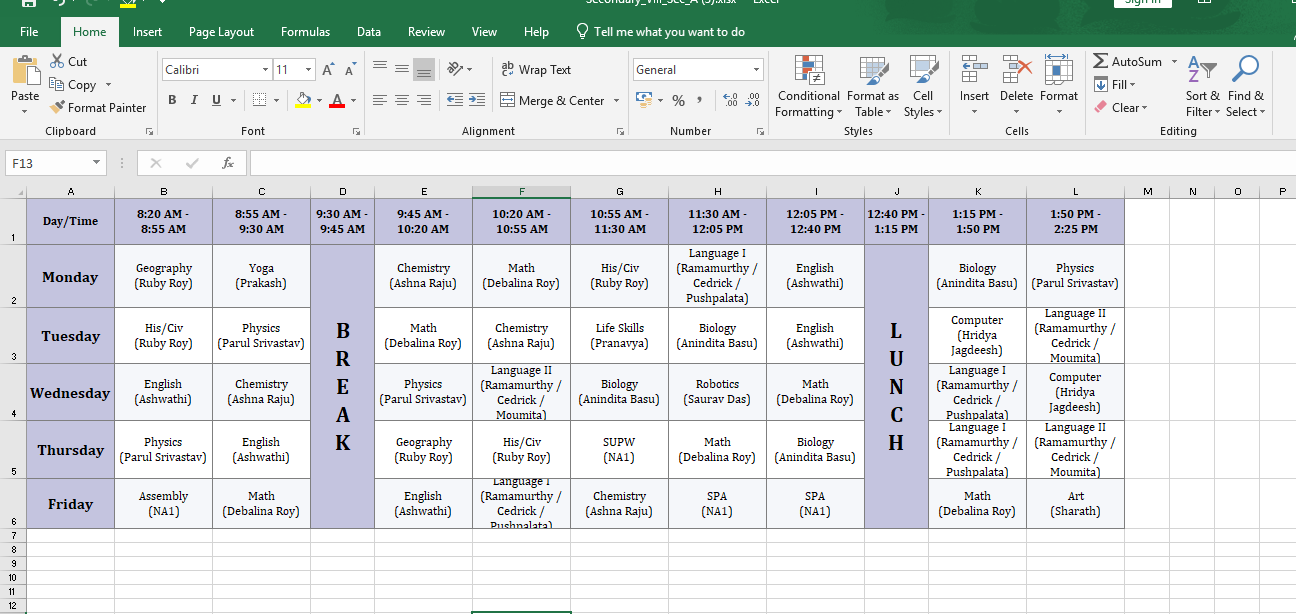Viewport: 1296px width, 614px height.
Task: Align text to bottom of cell
Action: tap(424, 69)
